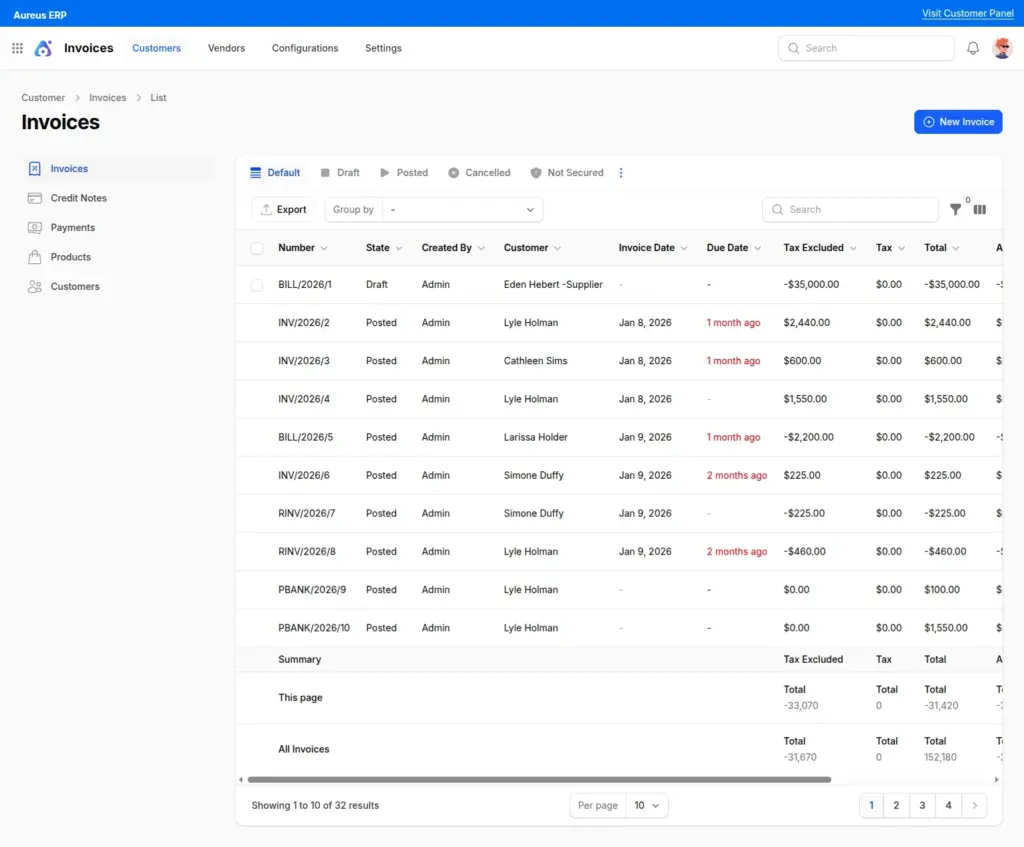Open the three-dot more tabs menu
Screen dimensions: 1024x847
pyautogui.click(x=621, y=173)
